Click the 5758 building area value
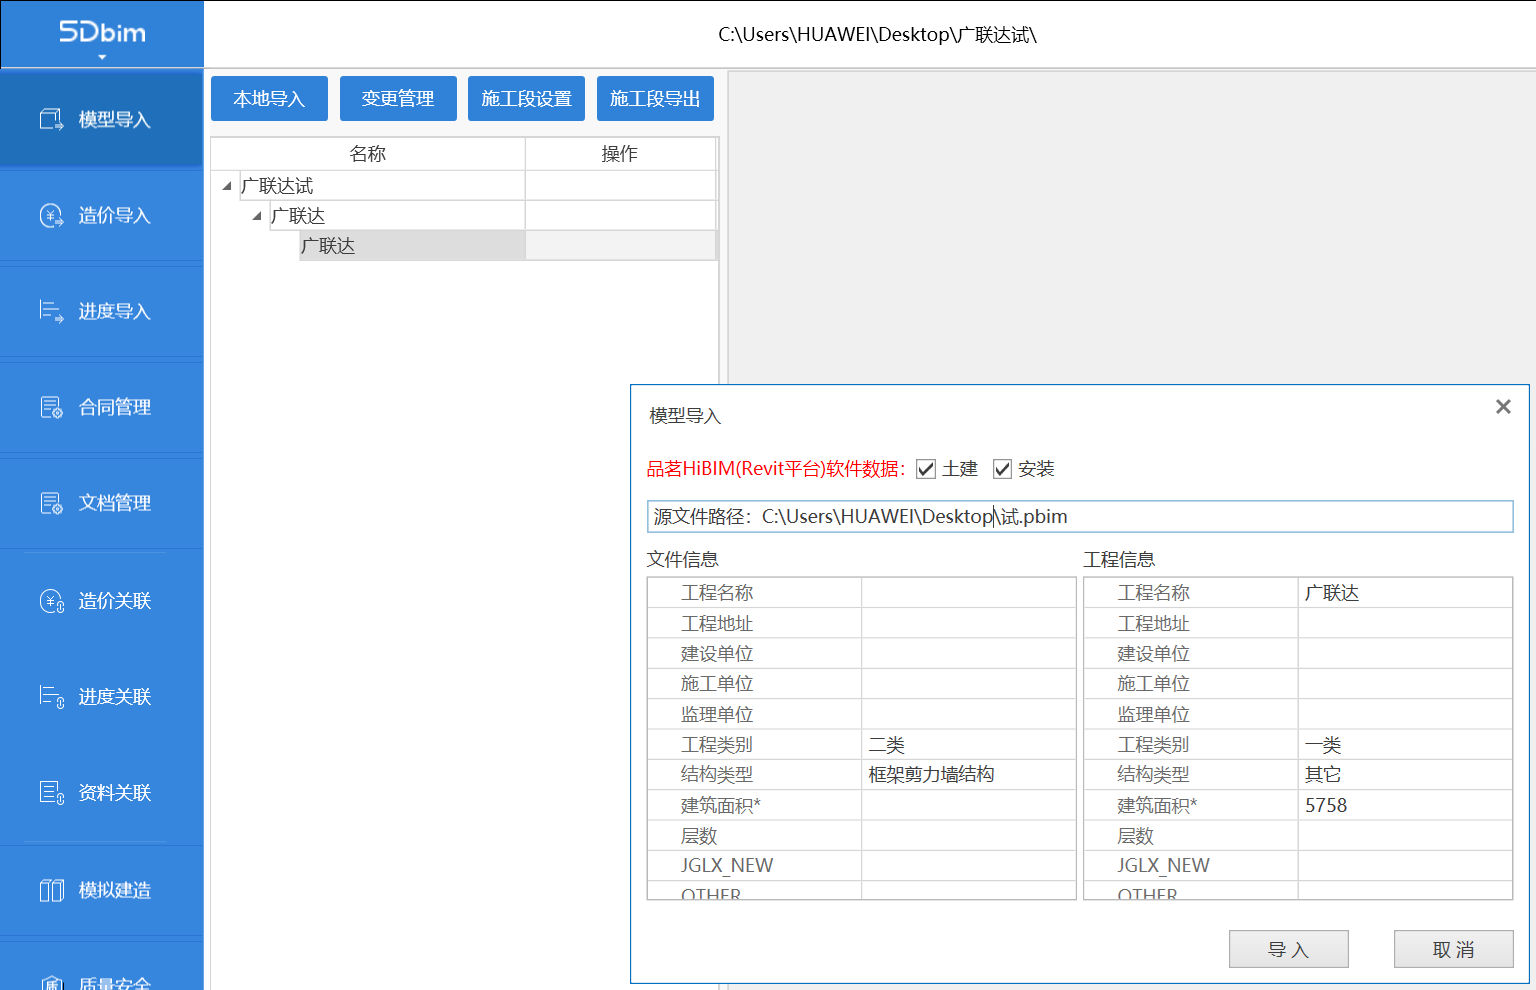Screen dimensions: 1536x990 1326,806
